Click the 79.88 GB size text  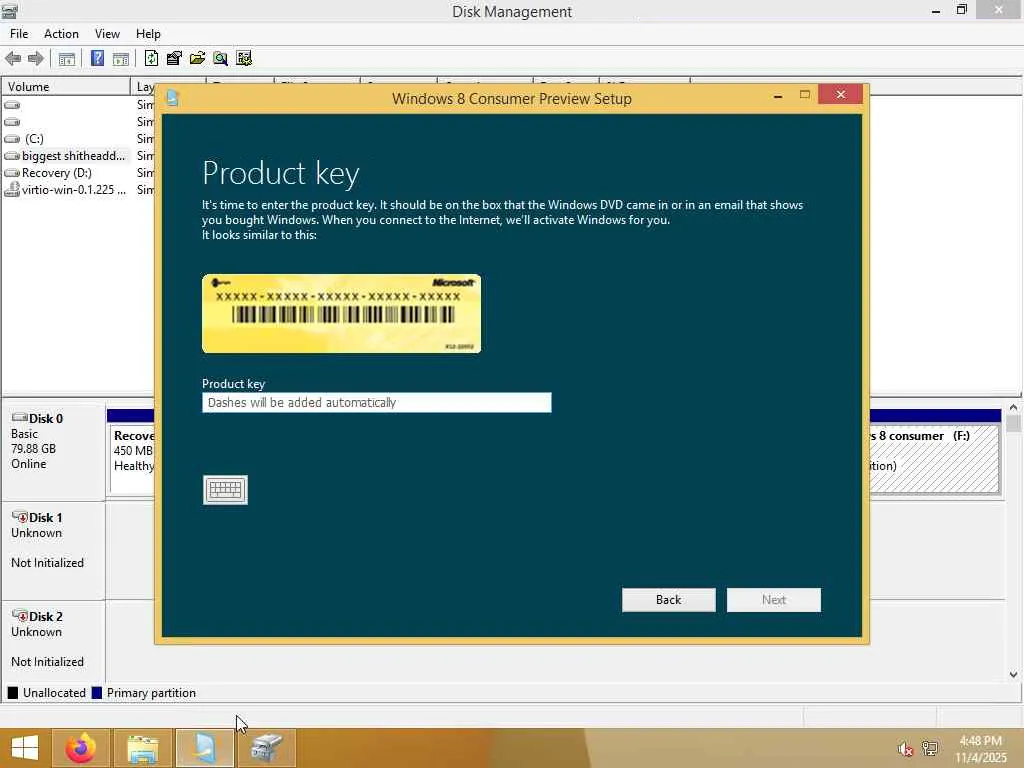point(33,449)
